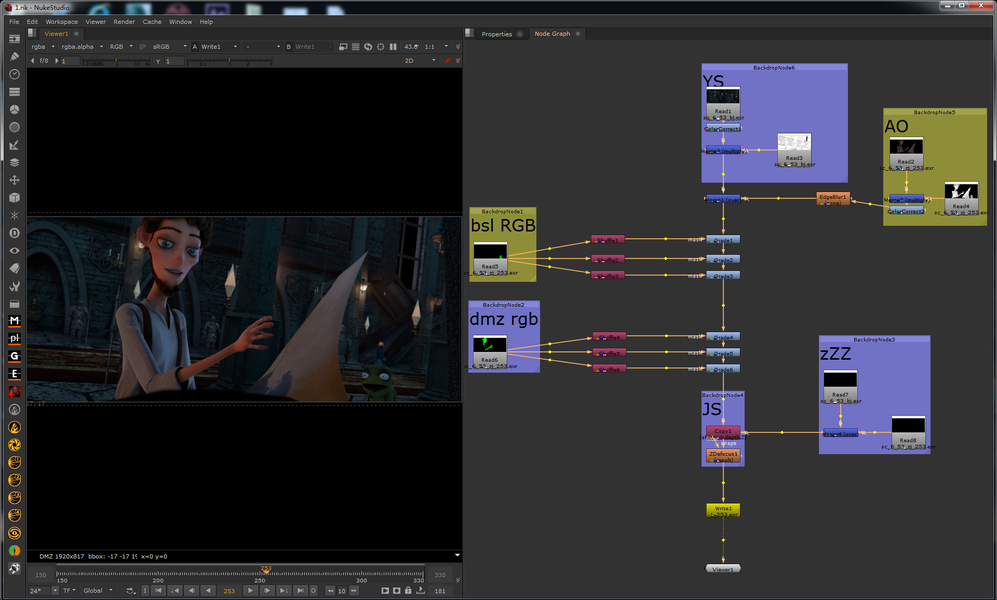Toggle the O out-point button
Viewport: 997px width, 600px height.
coord(313,590)
